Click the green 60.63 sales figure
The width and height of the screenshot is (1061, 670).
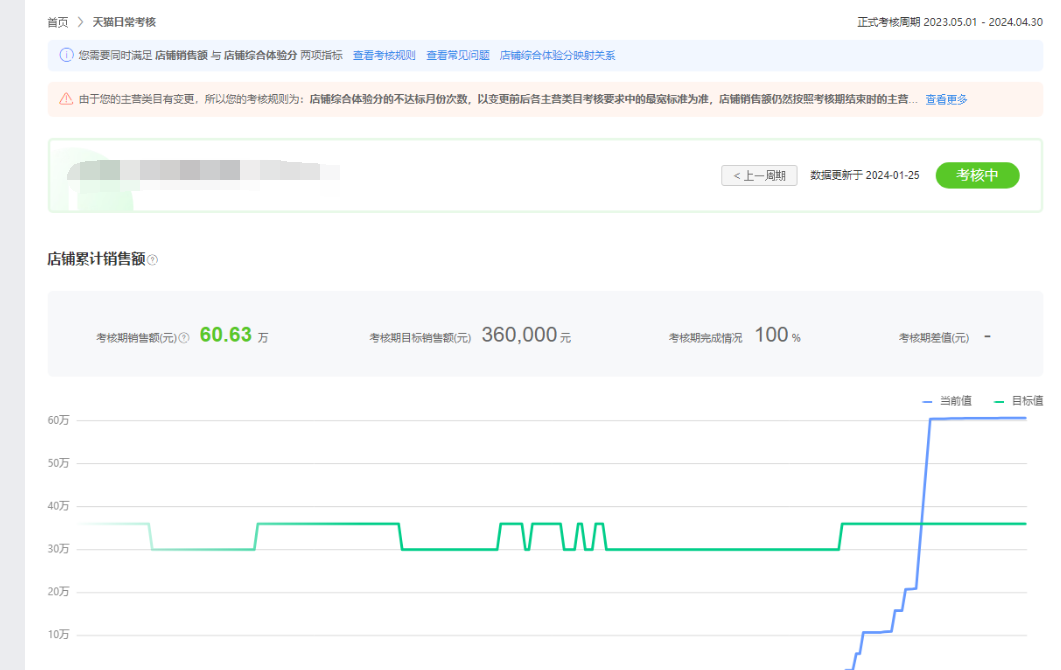click(226, 335)
